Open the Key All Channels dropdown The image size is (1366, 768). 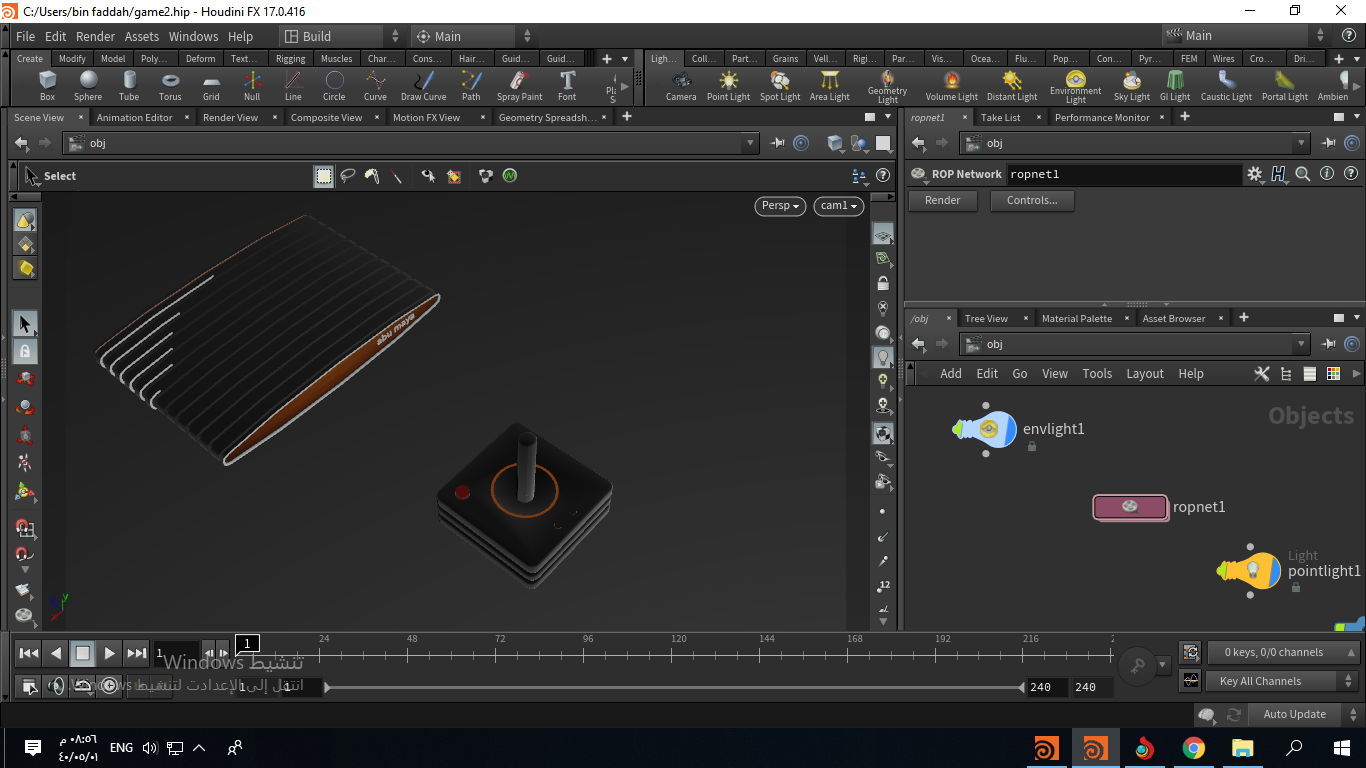click(x=1283, y=681)
